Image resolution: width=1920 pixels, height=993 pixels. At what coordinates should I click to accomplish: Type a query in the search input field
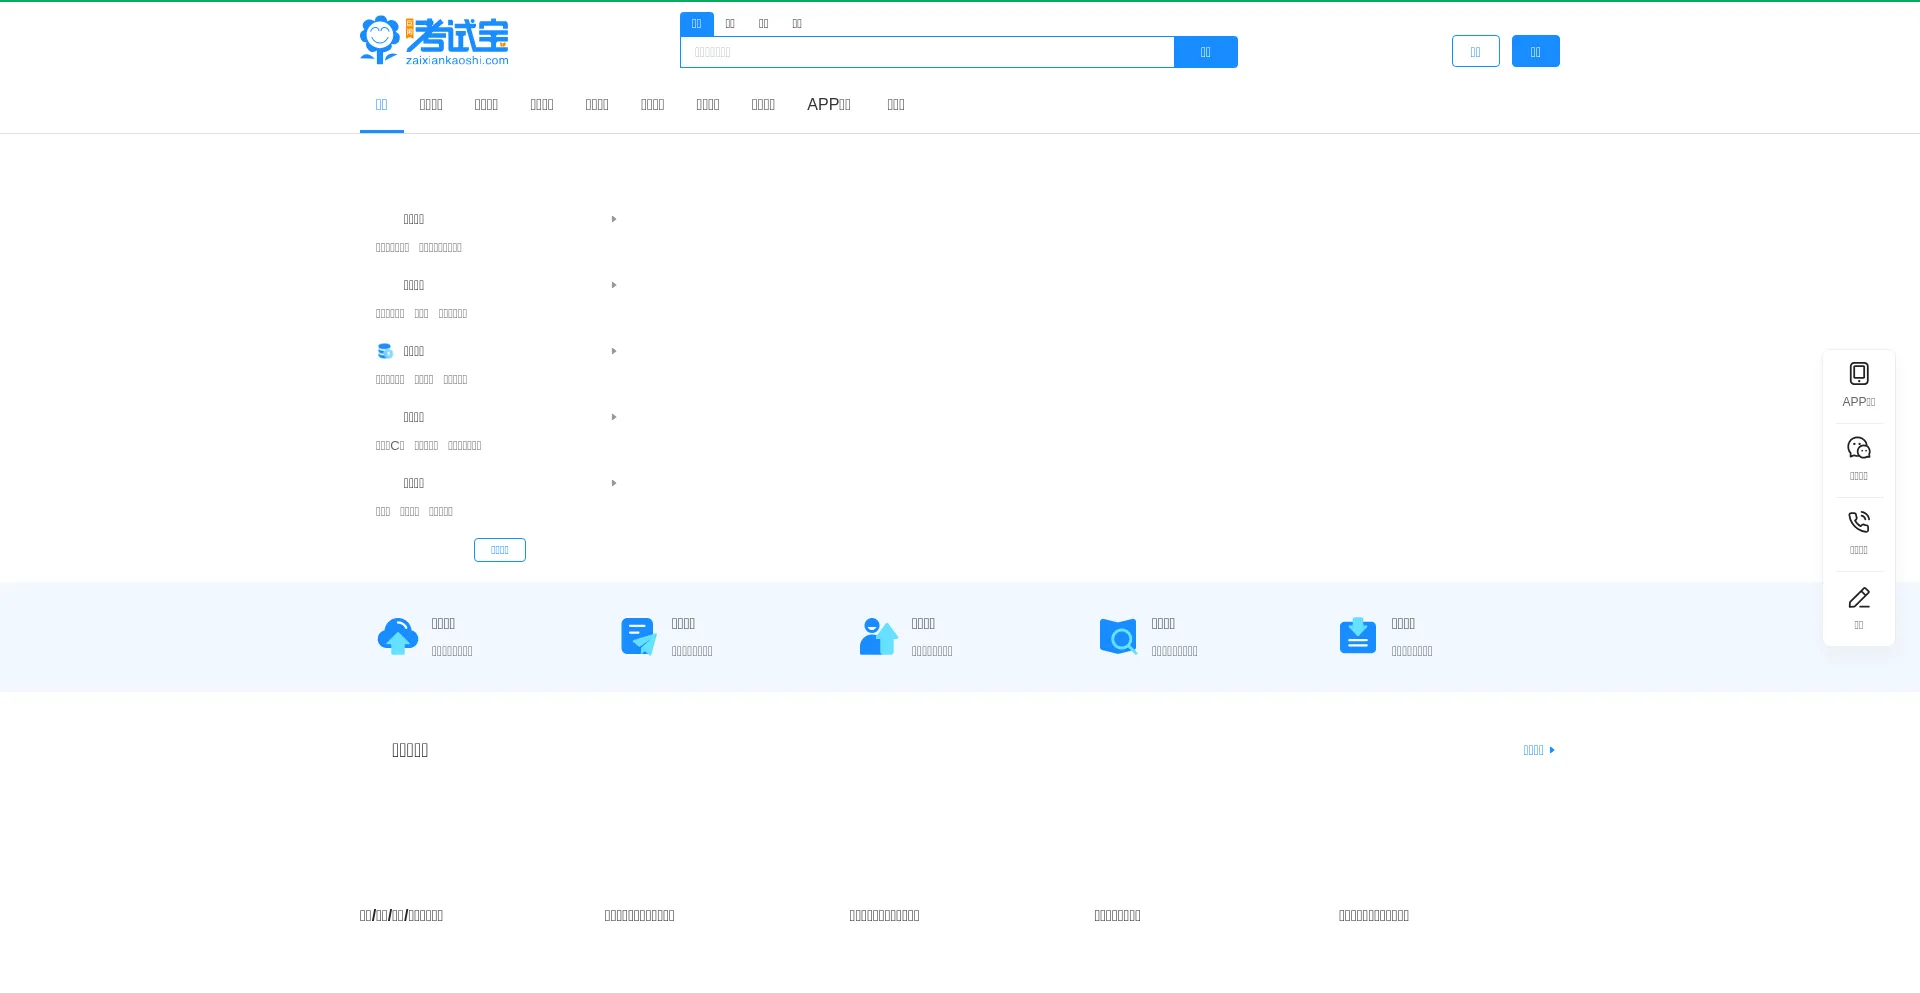tap(927, 52)
